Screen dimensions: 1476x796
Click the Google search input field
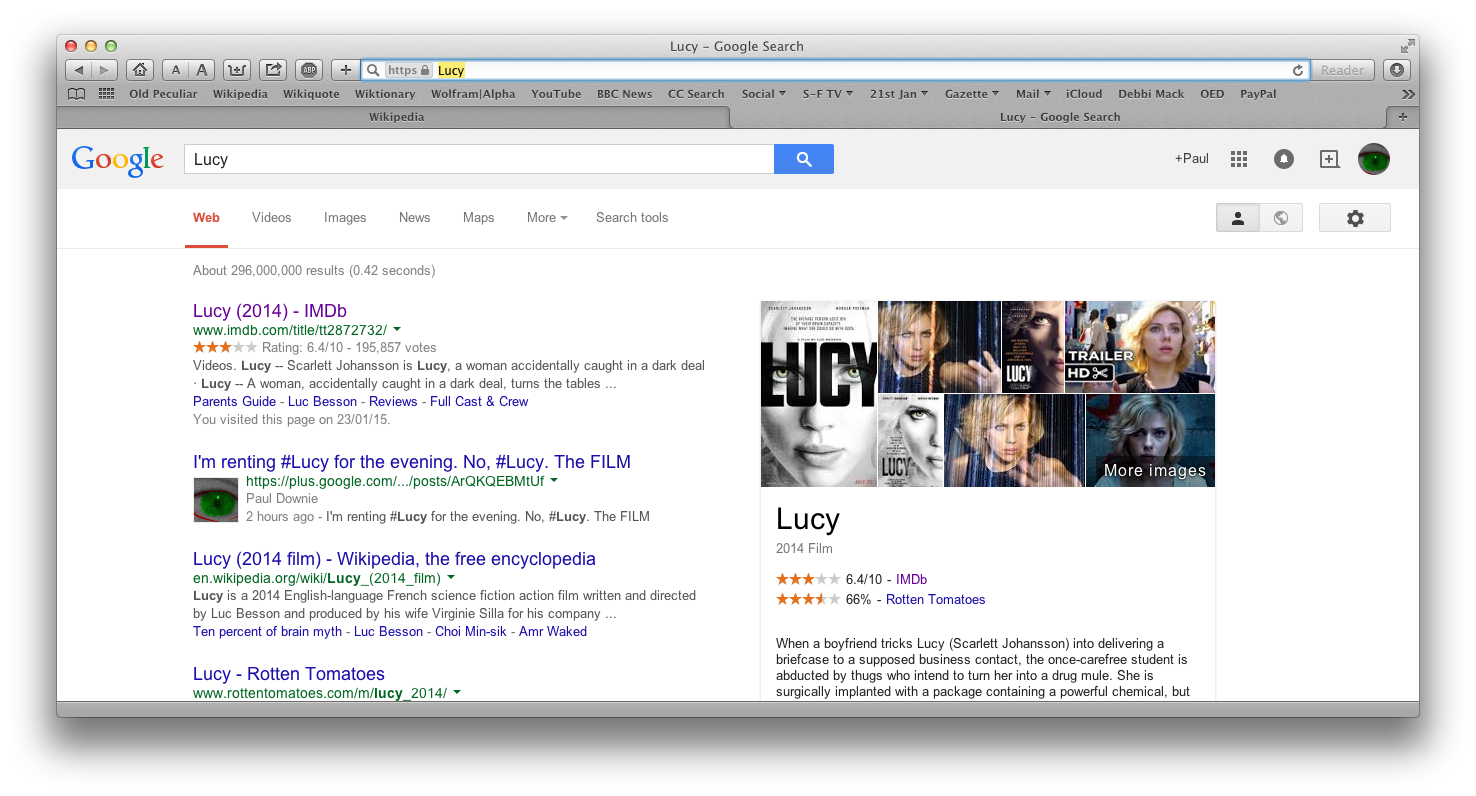point(479,159)
